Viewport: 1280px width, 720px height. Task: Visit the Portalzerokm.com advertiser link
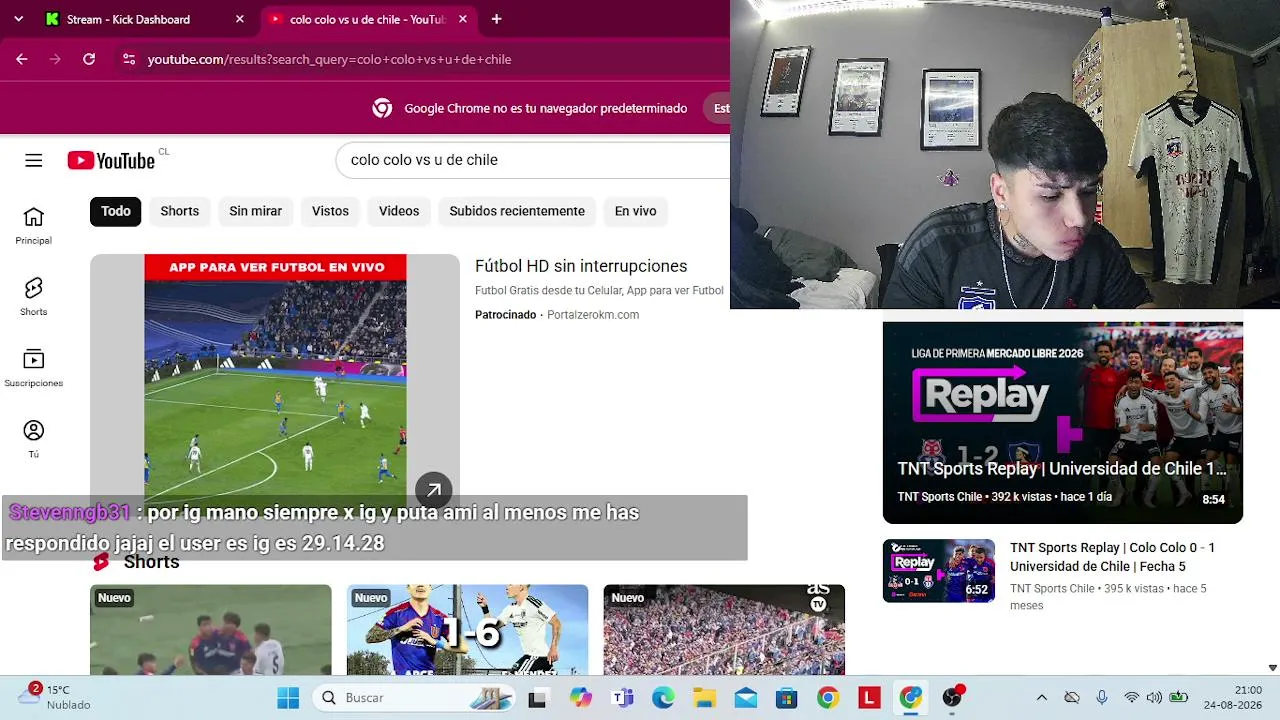coord(593,315)
